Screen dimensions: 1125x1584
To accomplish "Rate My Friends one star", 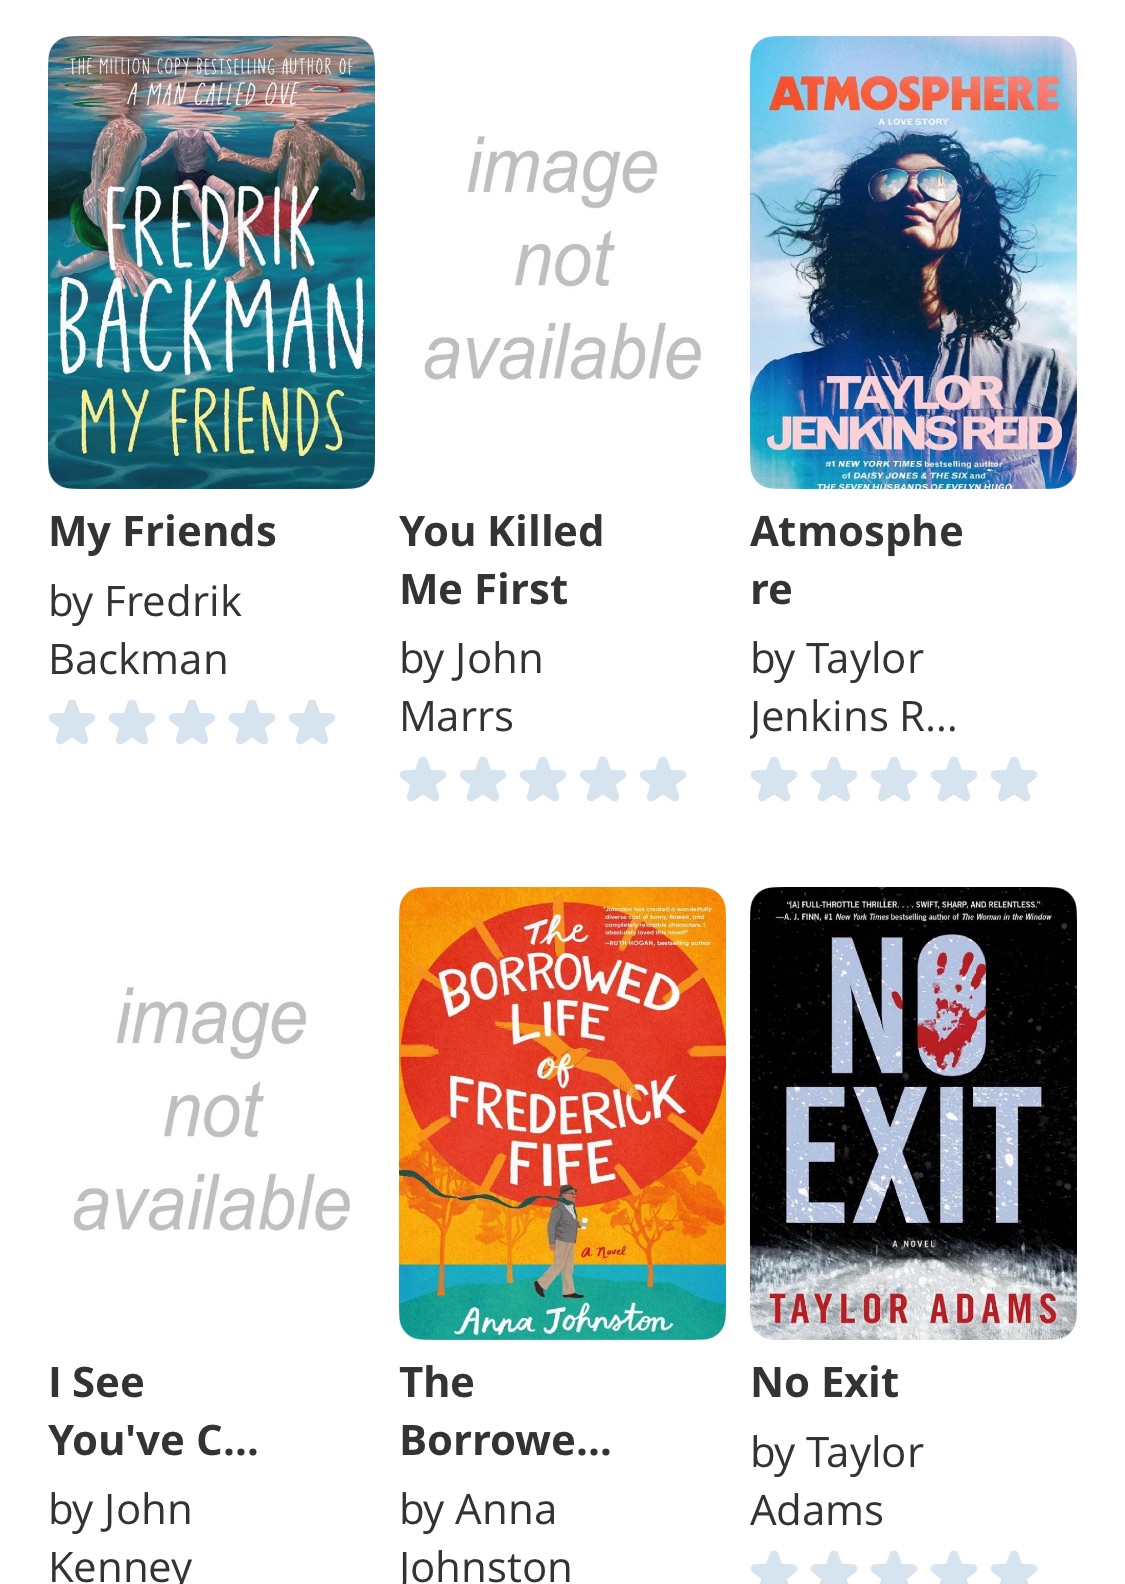I will 72,722.
